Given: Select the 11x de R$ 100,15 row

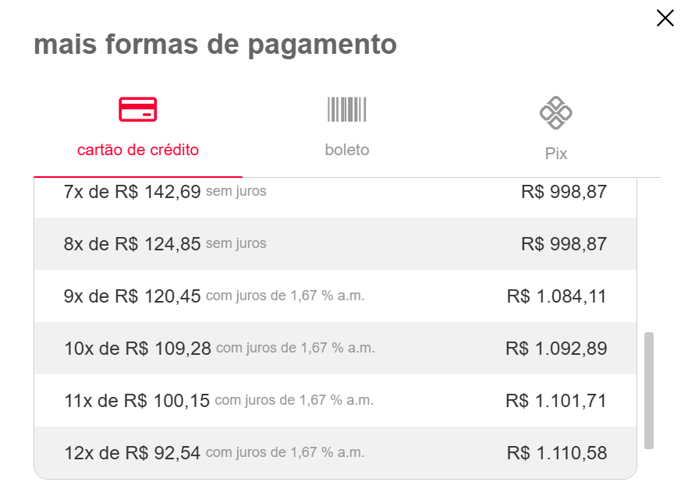Looking at the screenshot, I should coord(335,400).
